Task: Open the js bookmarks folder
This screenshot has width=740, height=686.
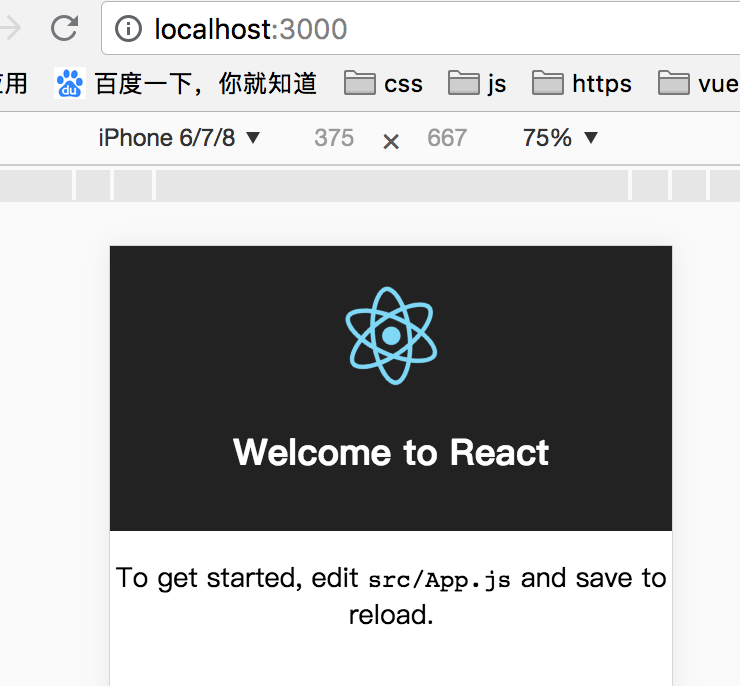Action: (x=477, y=84)
